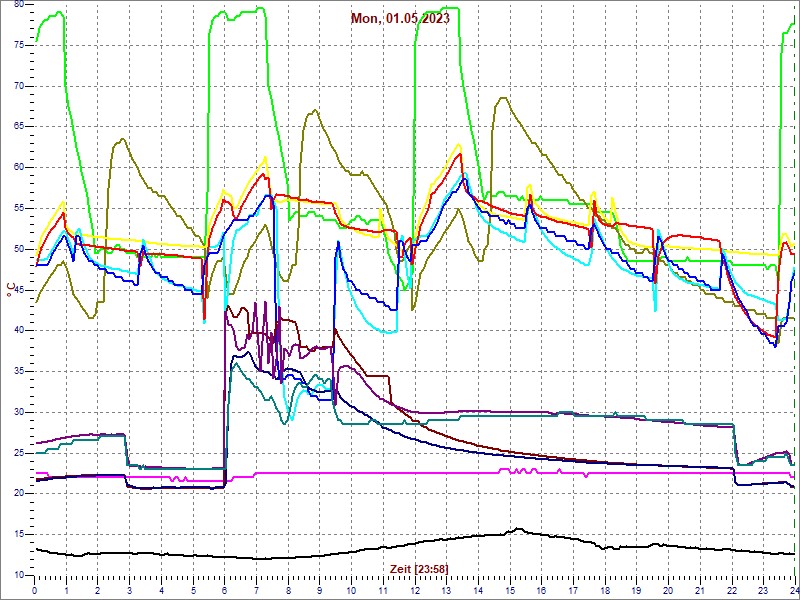Select hour 14 on the time axis
The image size is (800, 600).
(x=478, y=589)
